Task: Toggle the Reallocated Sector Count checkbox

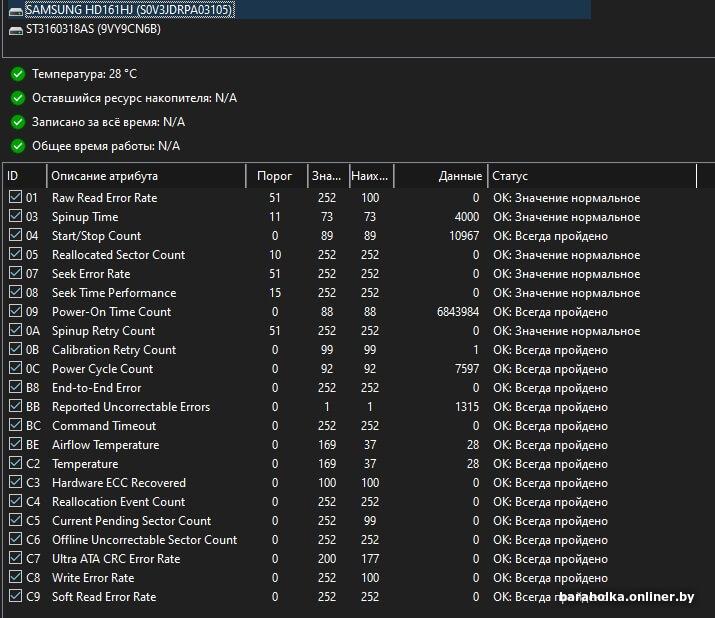Action: click(x=15, y=254)
